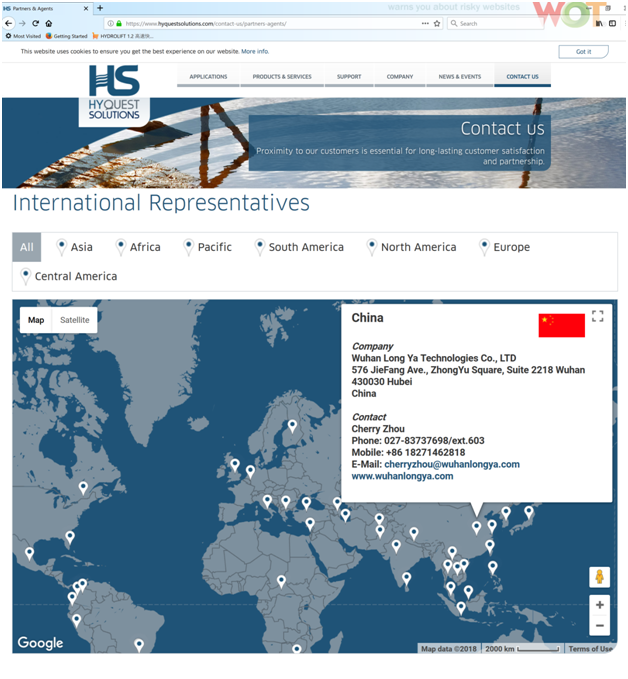Open the Applications menu
This screenshot has height=679, width=628.
point(208,77)
